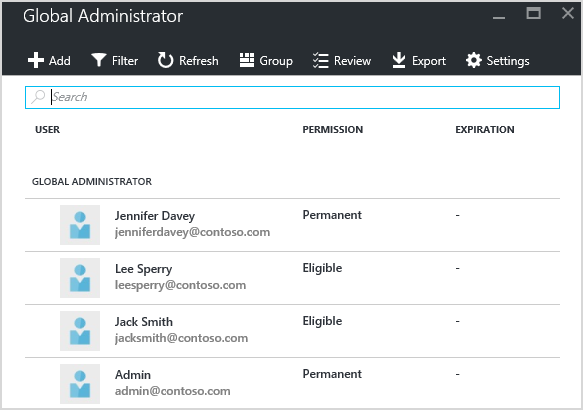
Task: Click inside the Search input field
Action: (x=292, y=97)
